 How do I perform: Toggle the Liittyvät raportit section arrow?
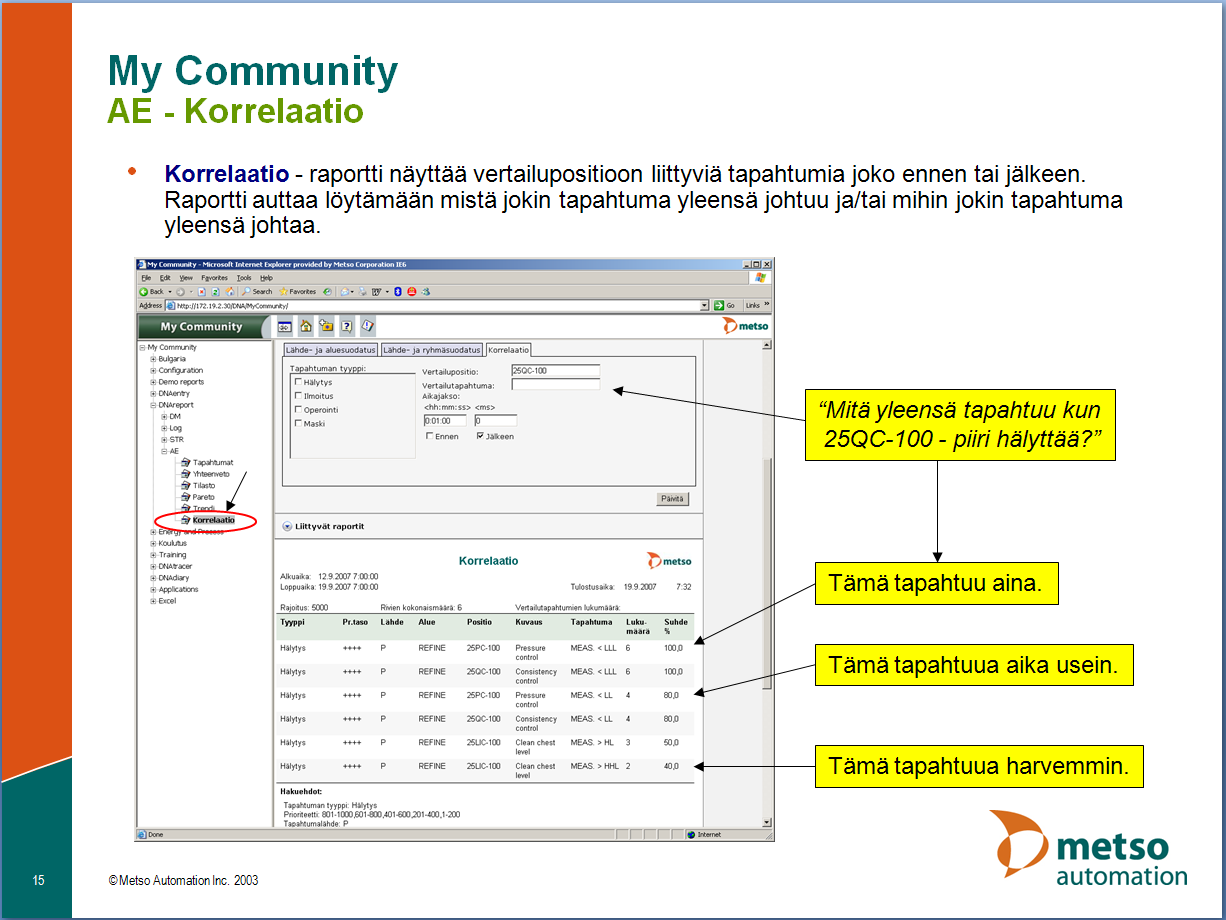click(287, 526)
